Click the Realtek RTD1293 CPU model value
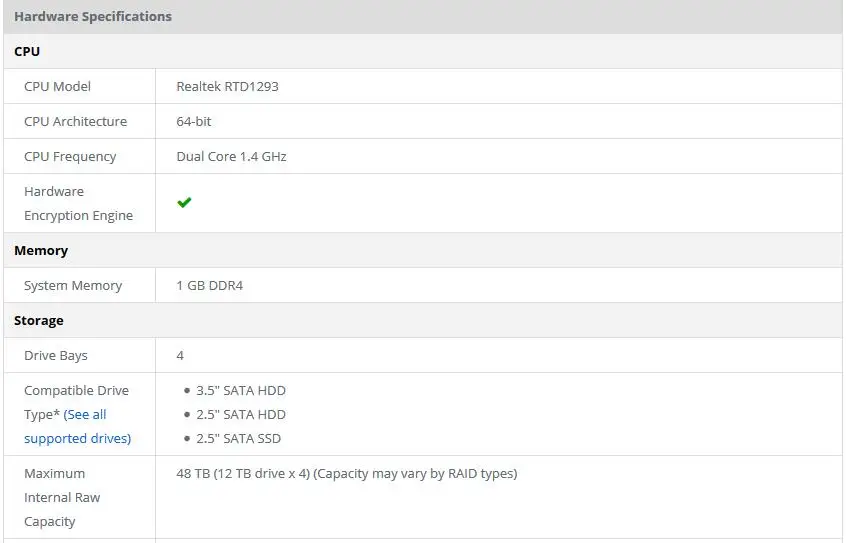846x543 pixels. point(227,86)
